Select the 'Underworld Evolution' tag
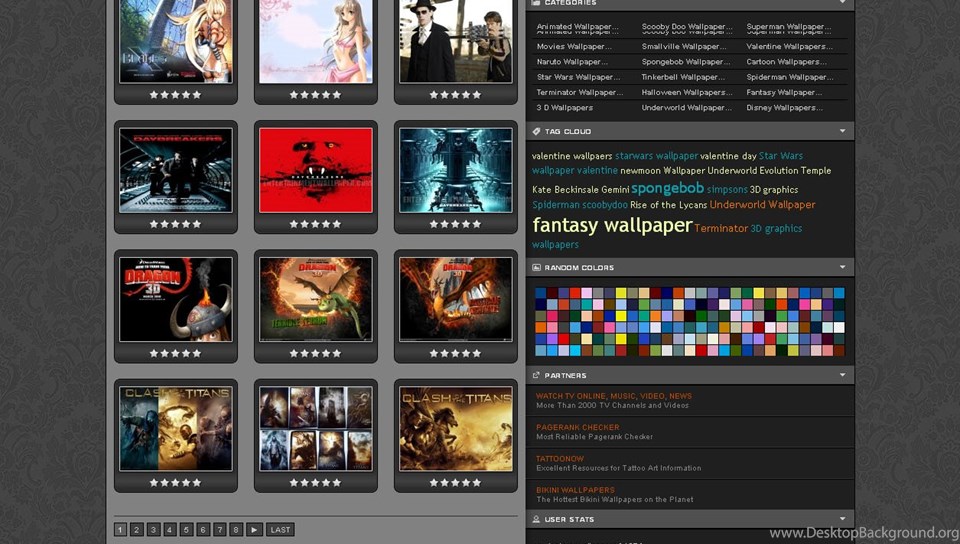Viewport: 960px width, 544px height. pyautogui.click(x=753, y=171)
